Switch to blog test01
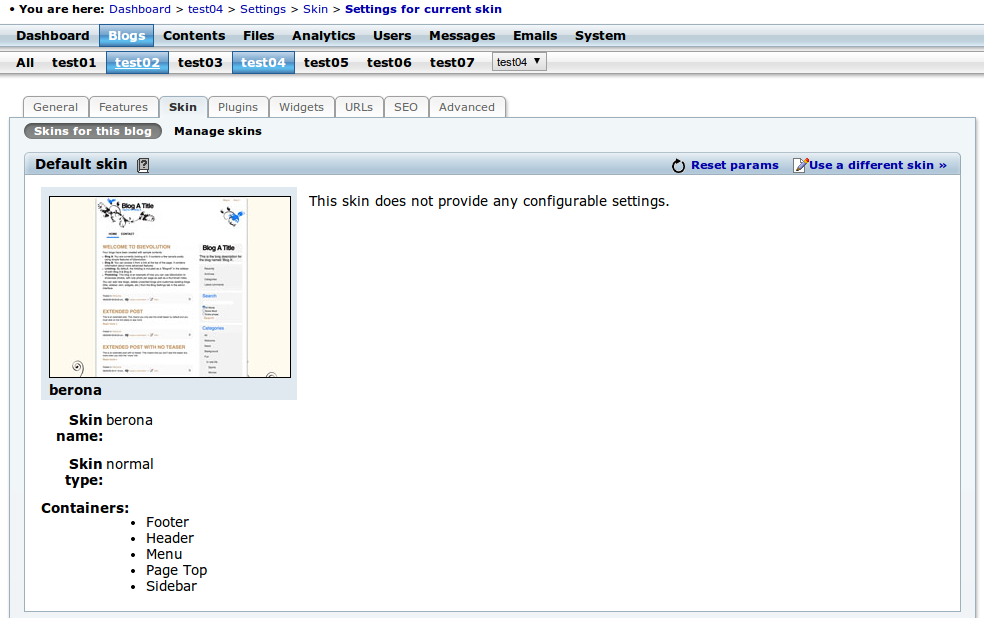The height and width of the screenshot is (618, 984). pos(74,63)
